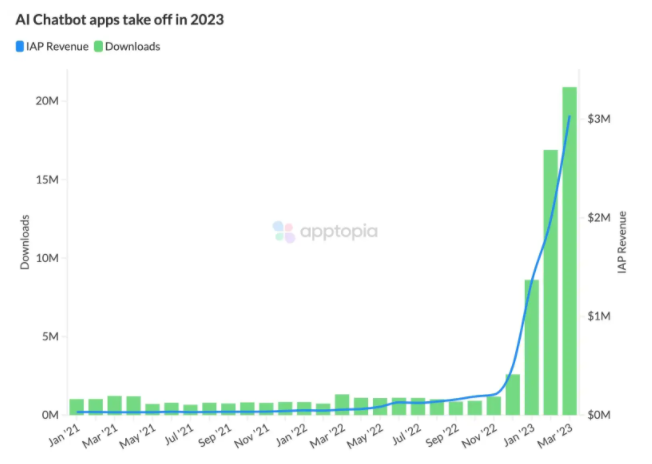652x464 pixels.
Task: Toggle the IAP Revenue series label in legend
Action: point(56,46)
